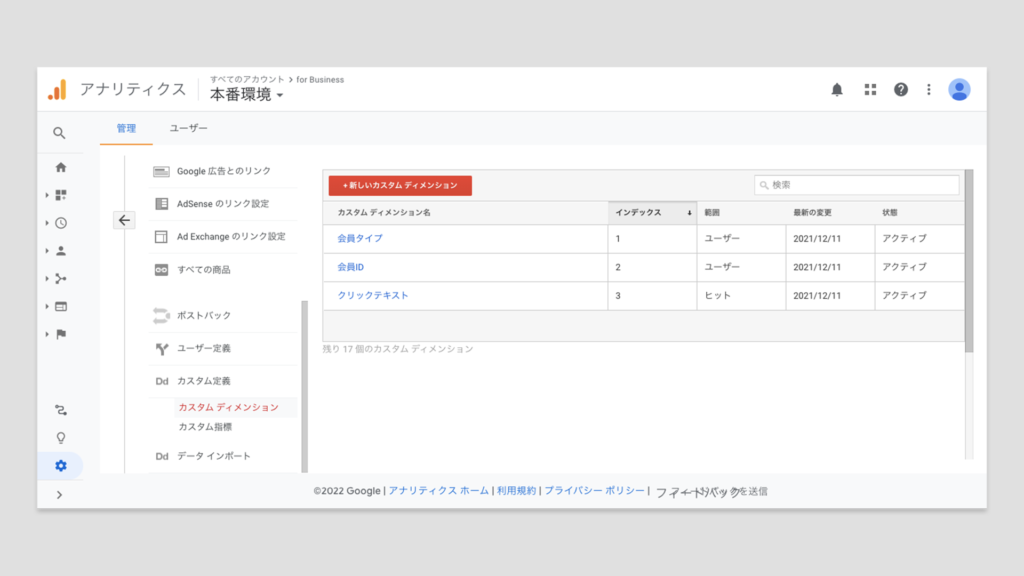This screenshot has width=1024, height=576.
Task: Click the search magnifier in left sidebar
Action: coord(60,133)
